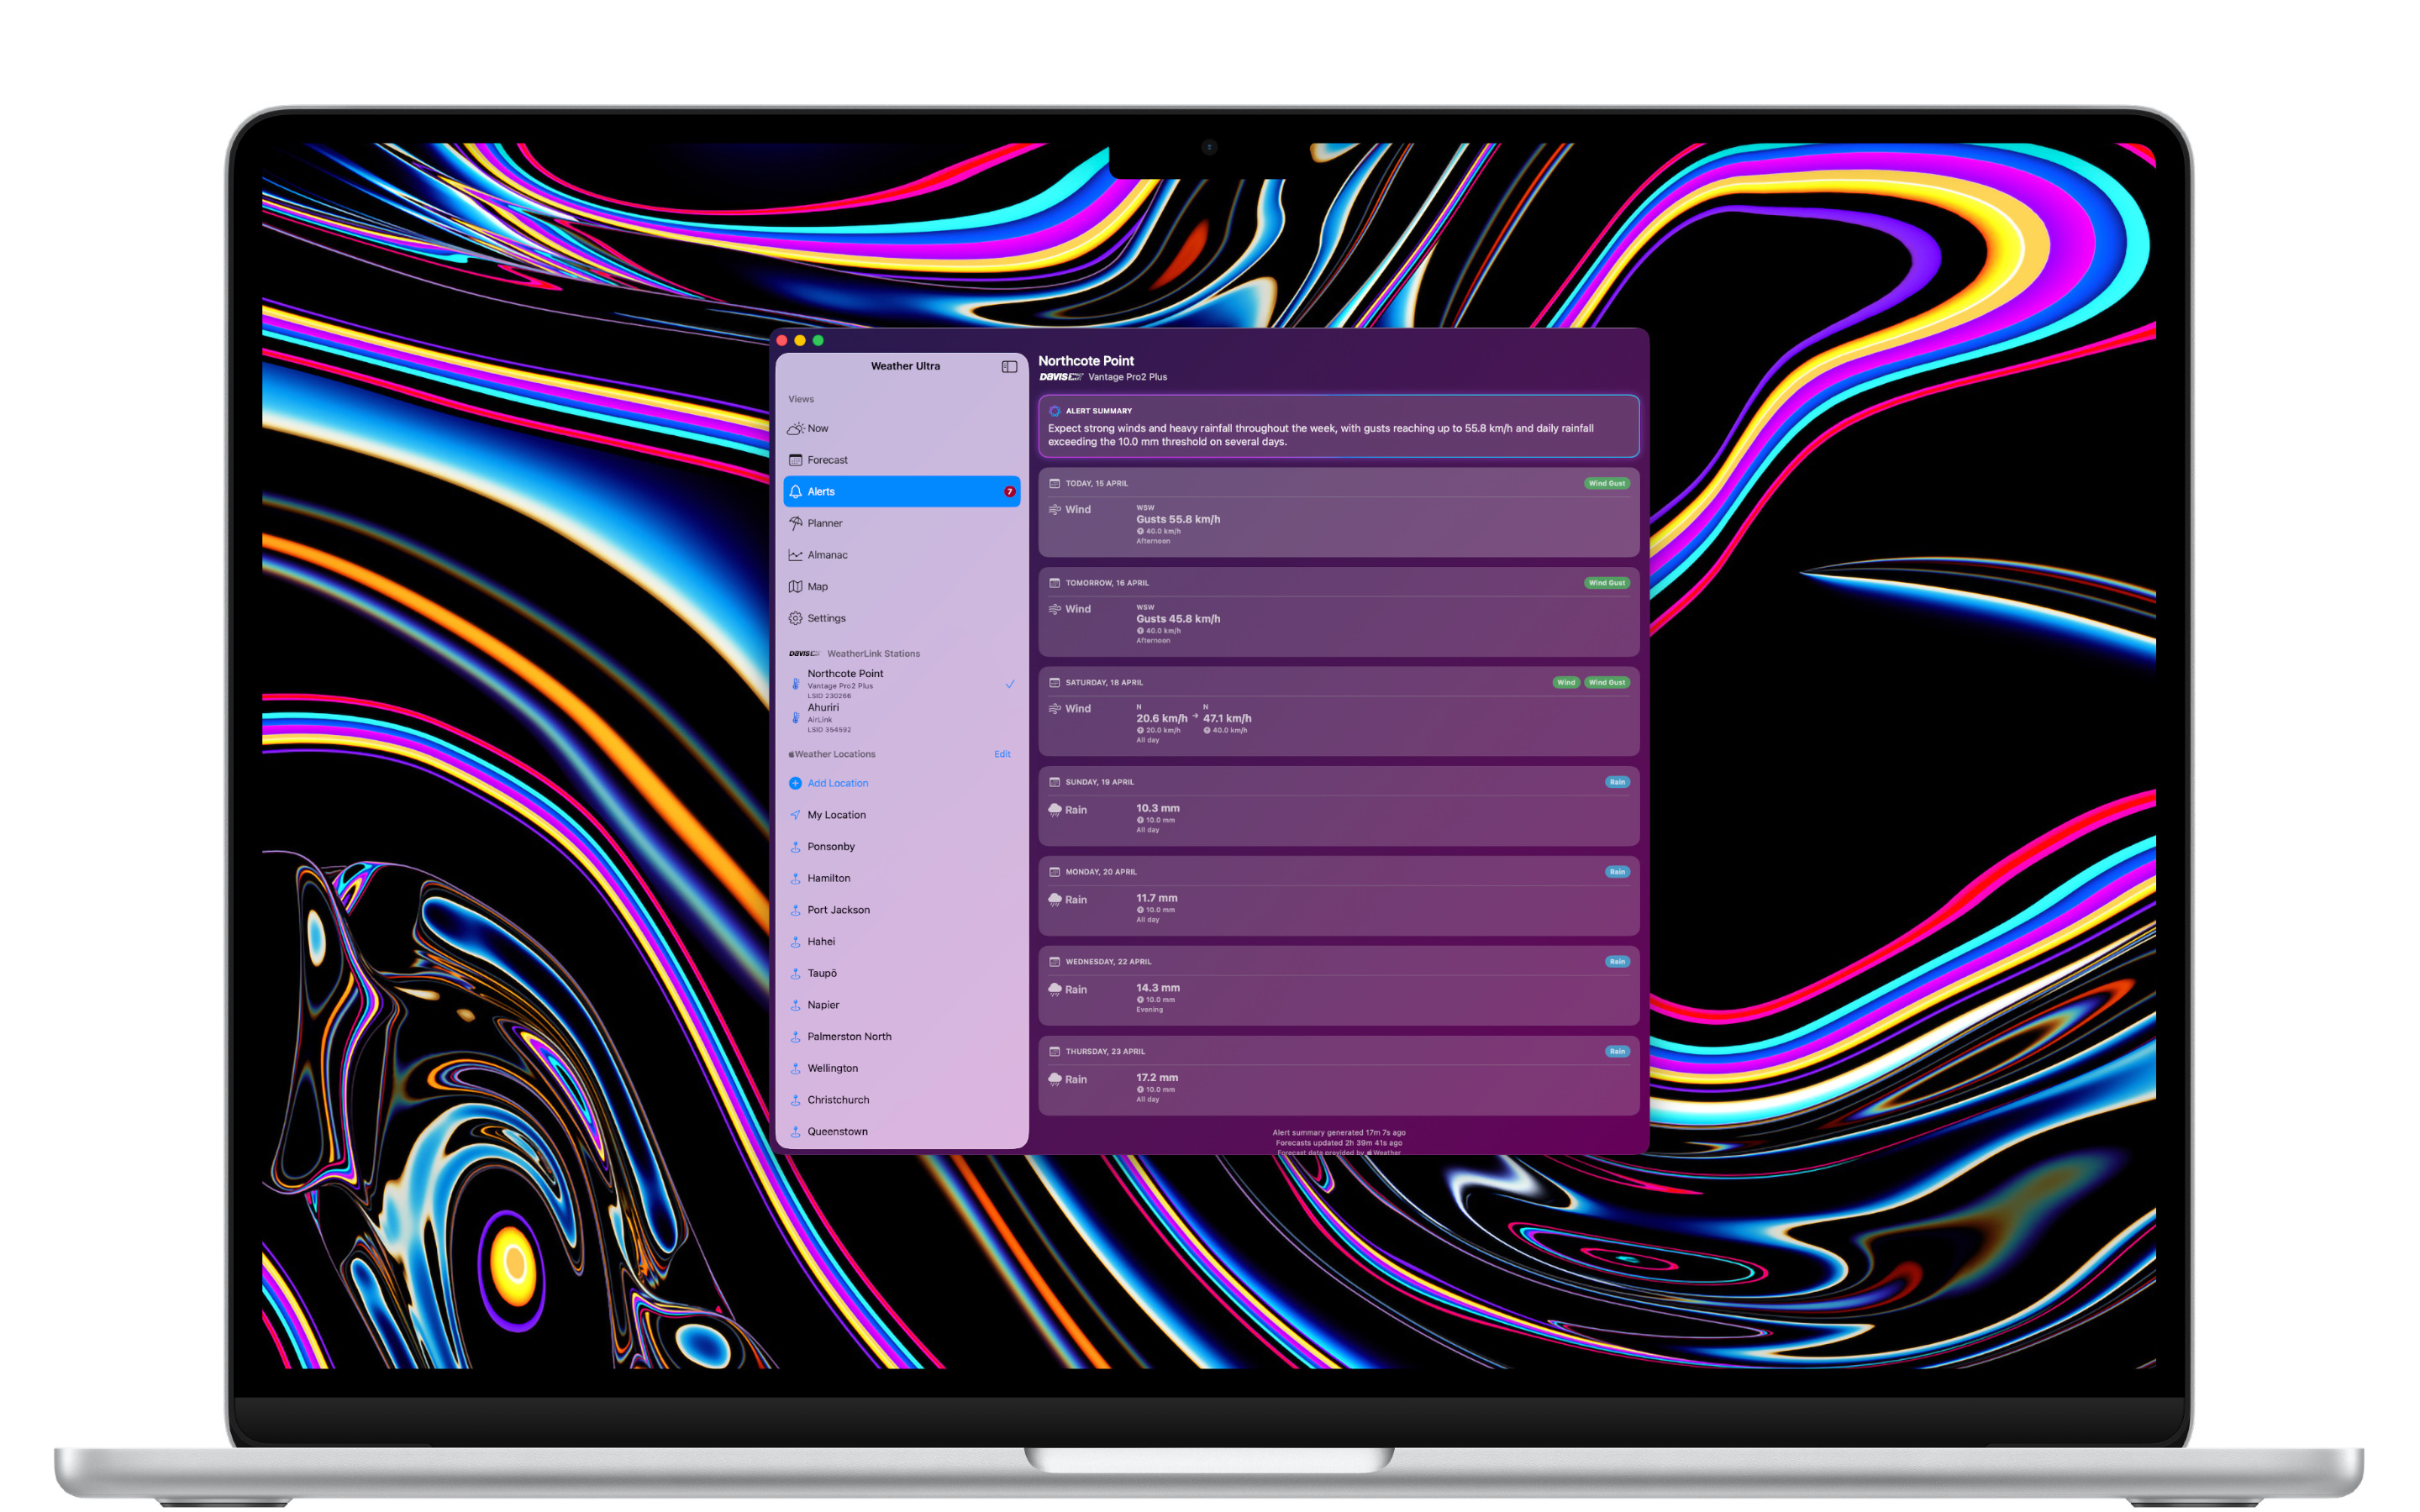
Task: Open the Planner umbrella view
Action: (795, 523)
